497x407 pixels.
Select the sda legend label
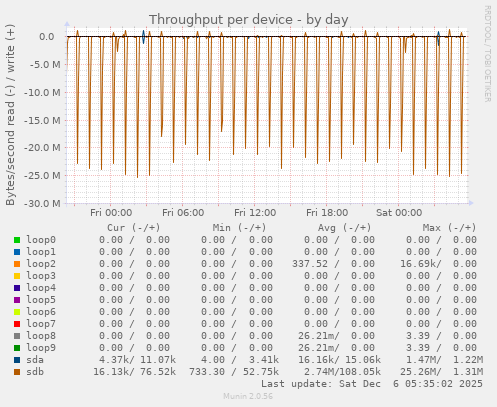click(35, 360)
